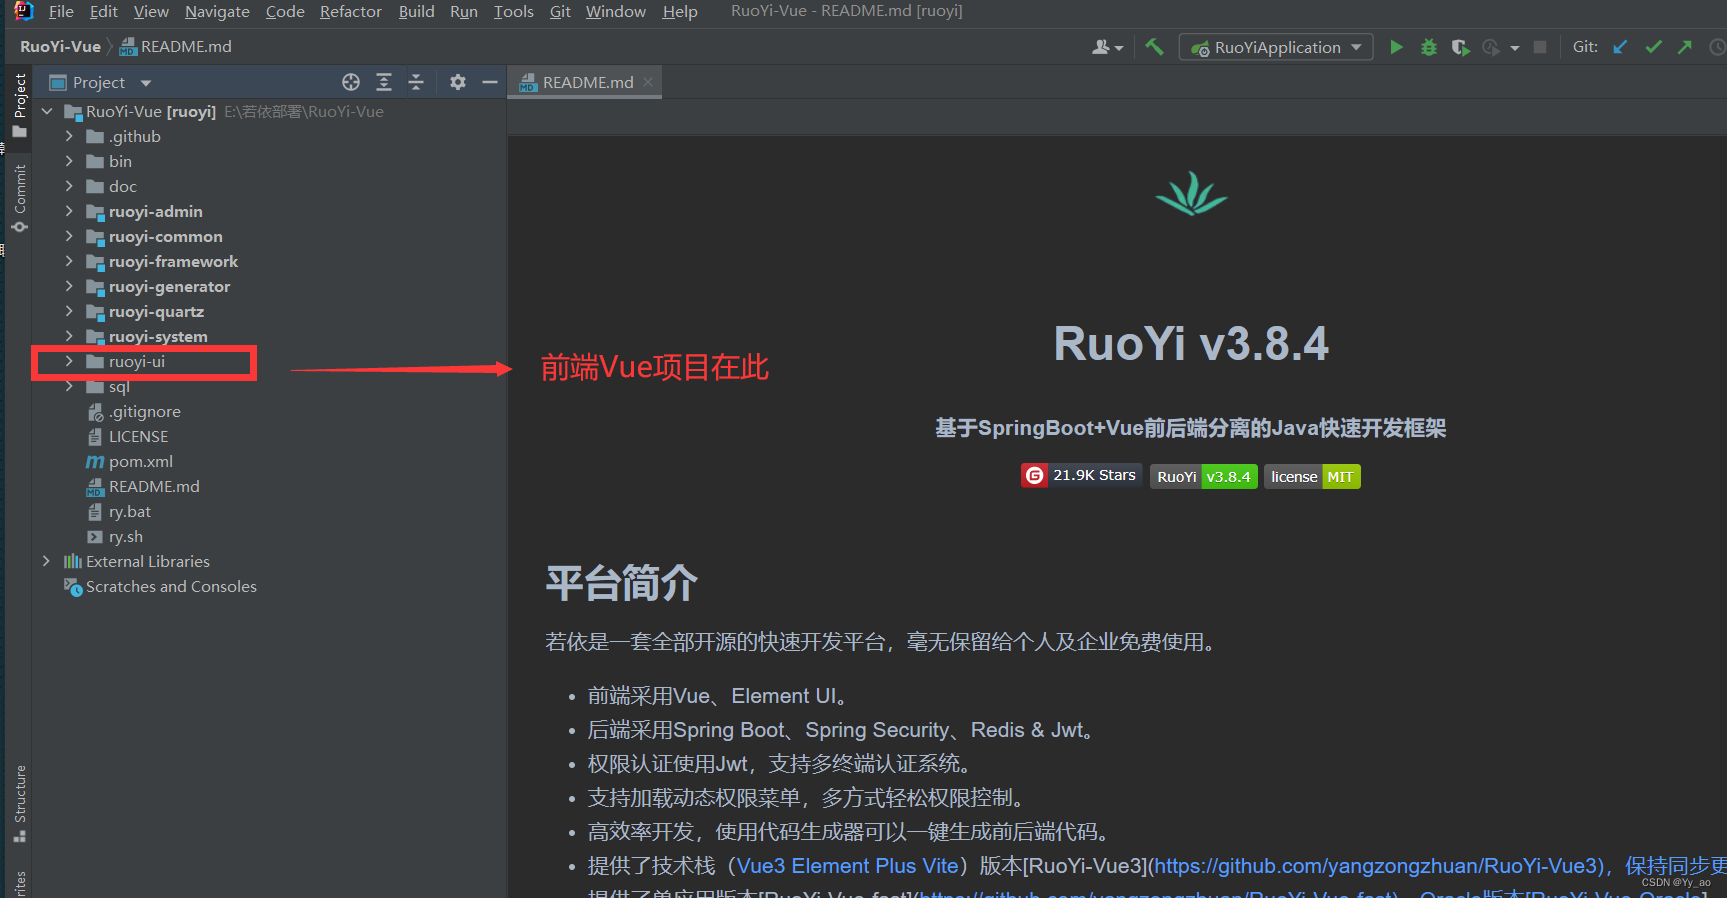This screenshot has height=898, width=1727.
Task: Open the Code menu
Action: [285, 12]
